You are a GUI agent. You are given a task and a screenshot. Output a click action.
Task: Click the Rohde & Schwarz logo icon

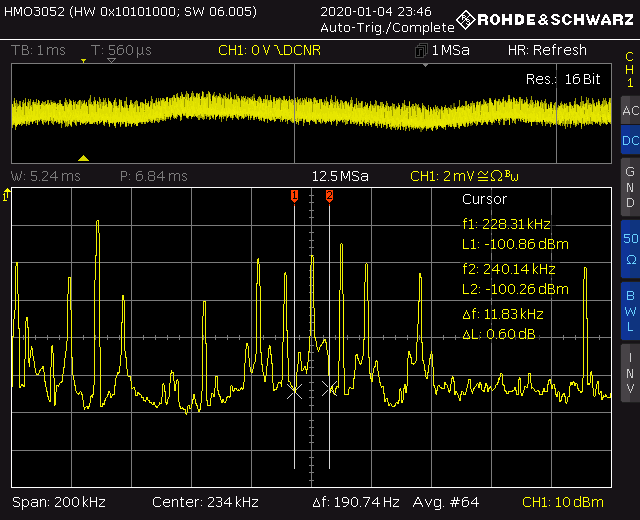(466, 20)
